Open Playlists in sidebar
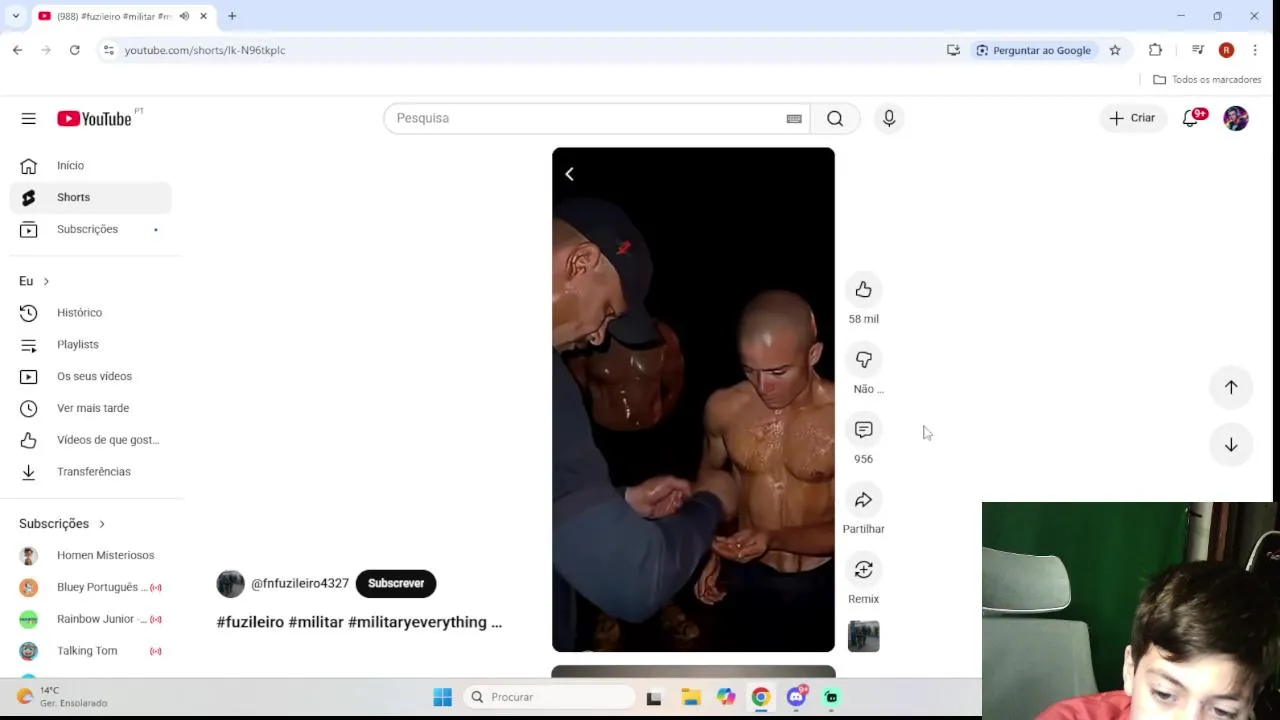 pyautogui.click(x=91, y=344)
